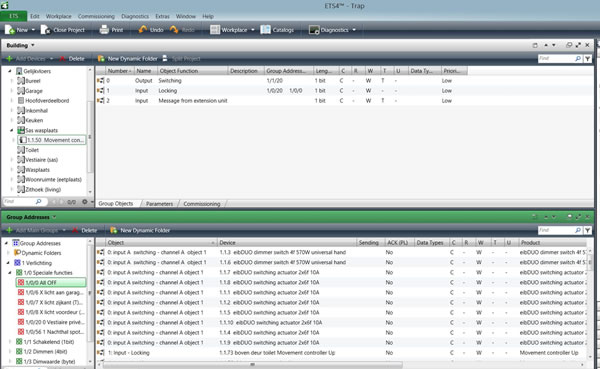
Task: Click the Group Addresses search field
Action: (556, 230)
